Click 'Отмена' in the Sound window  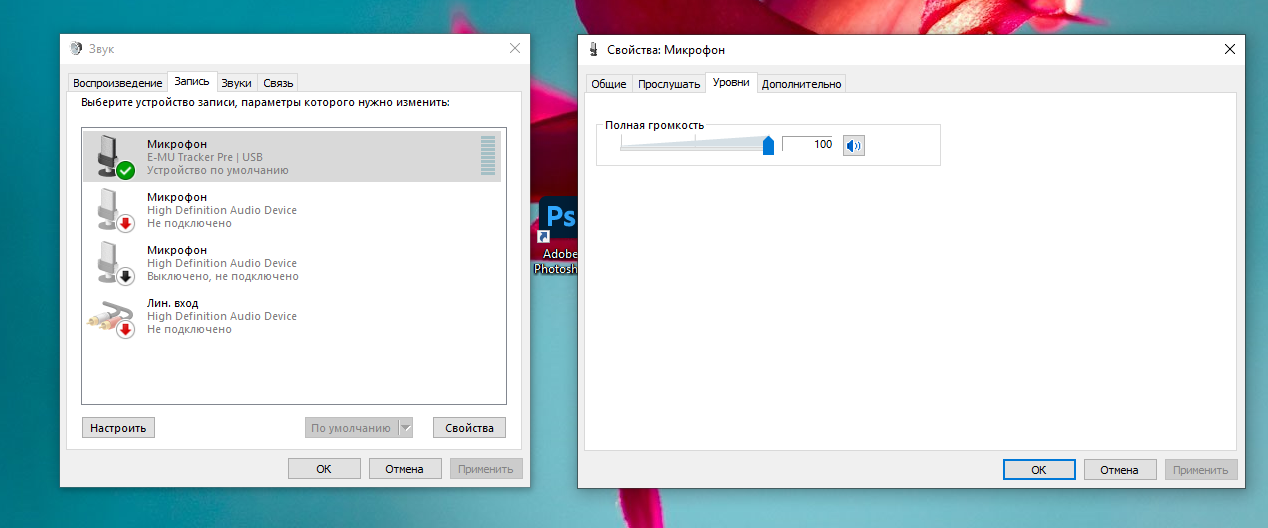pyautogui.click(x=405, y=469)
